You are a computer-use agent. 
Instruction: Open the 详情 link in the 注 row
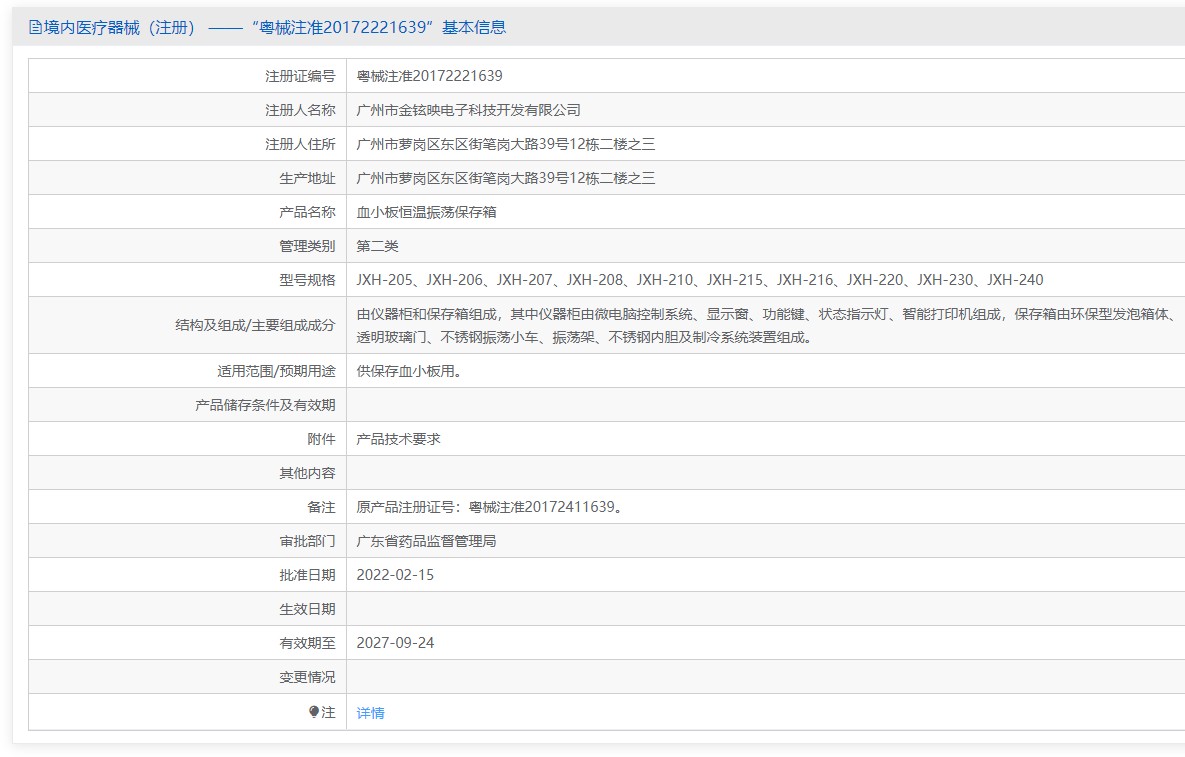coord(370,712)
